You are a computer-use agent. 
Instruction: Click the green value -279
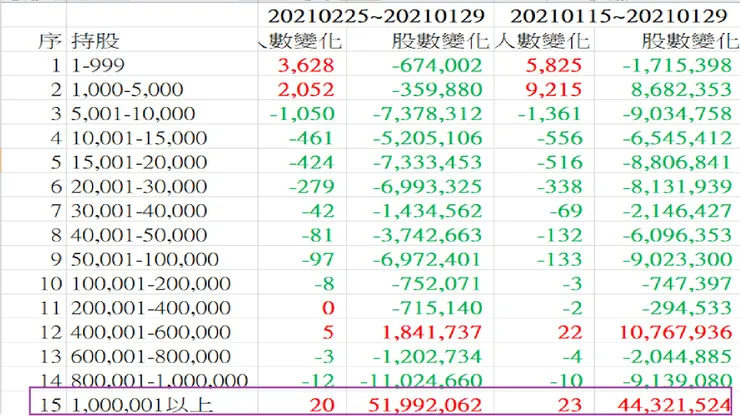point(311,187)
